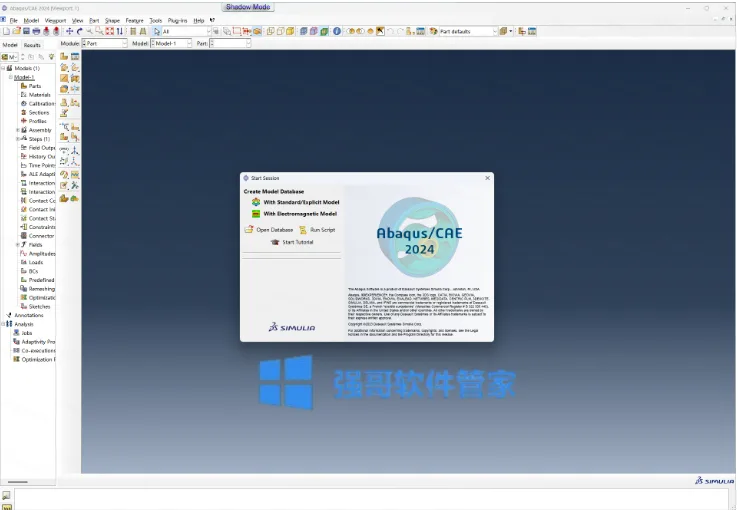Click the Create Part tool icon

[x=64, y=57]
